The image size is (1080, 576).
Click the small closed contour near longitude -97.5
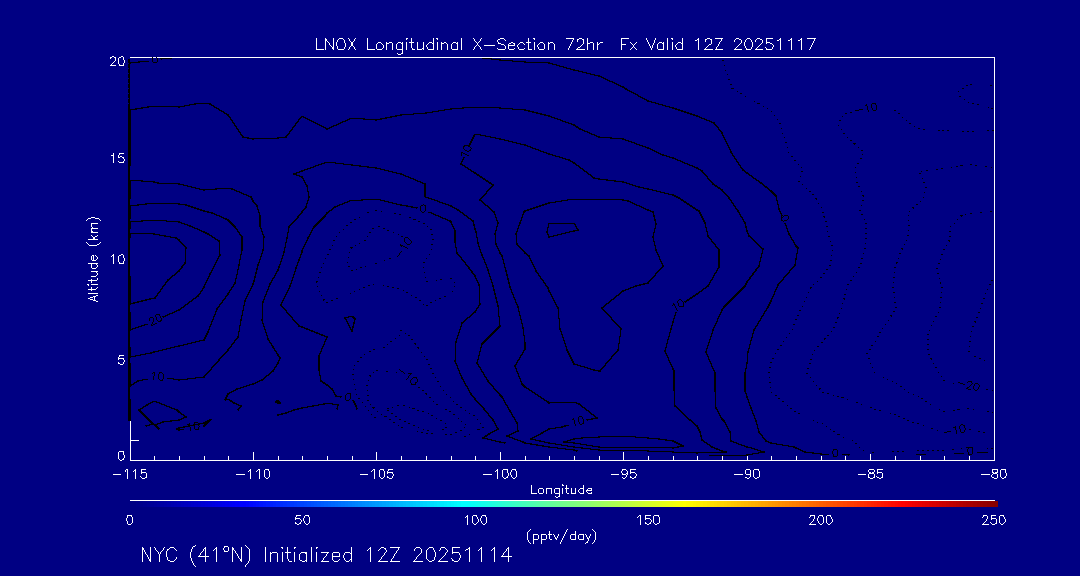[562, 230]
